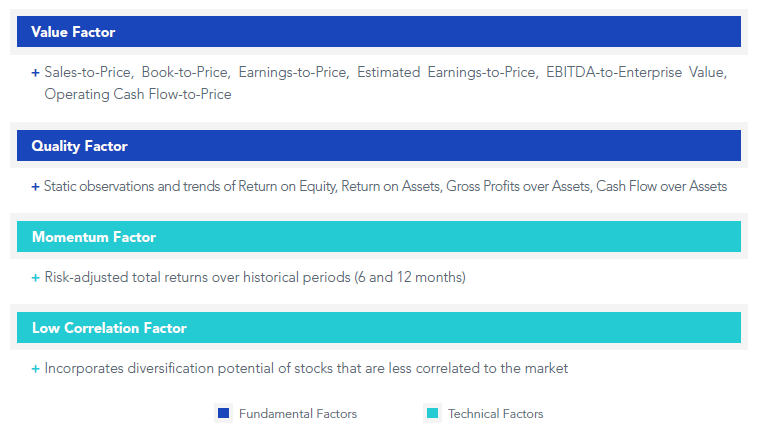This screenshot has width=757, height=427.
Task: Click the Momentum Factor header bar
Action: coord(378,237)
